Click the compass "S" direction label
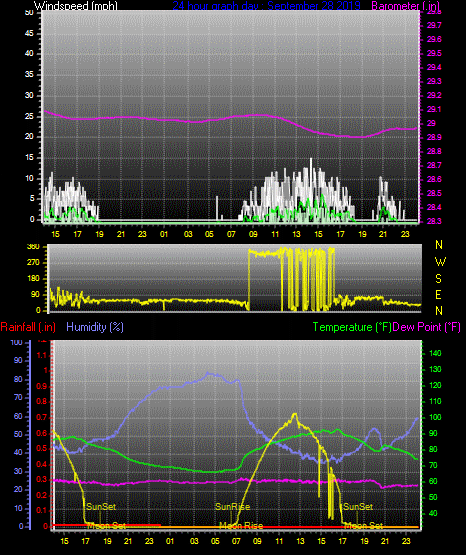Image resolution: width=466 pixels, height=555 pixels. click(x=438, y=279)
